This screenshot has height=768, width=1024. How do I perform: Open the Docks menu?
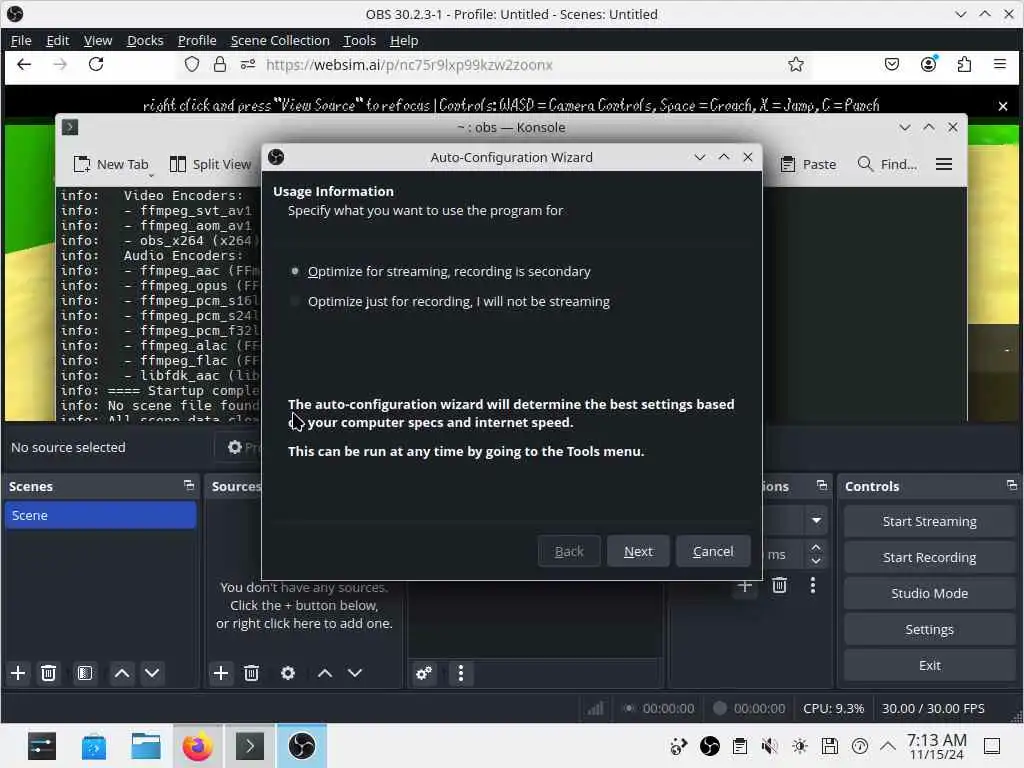pos(145,40)
